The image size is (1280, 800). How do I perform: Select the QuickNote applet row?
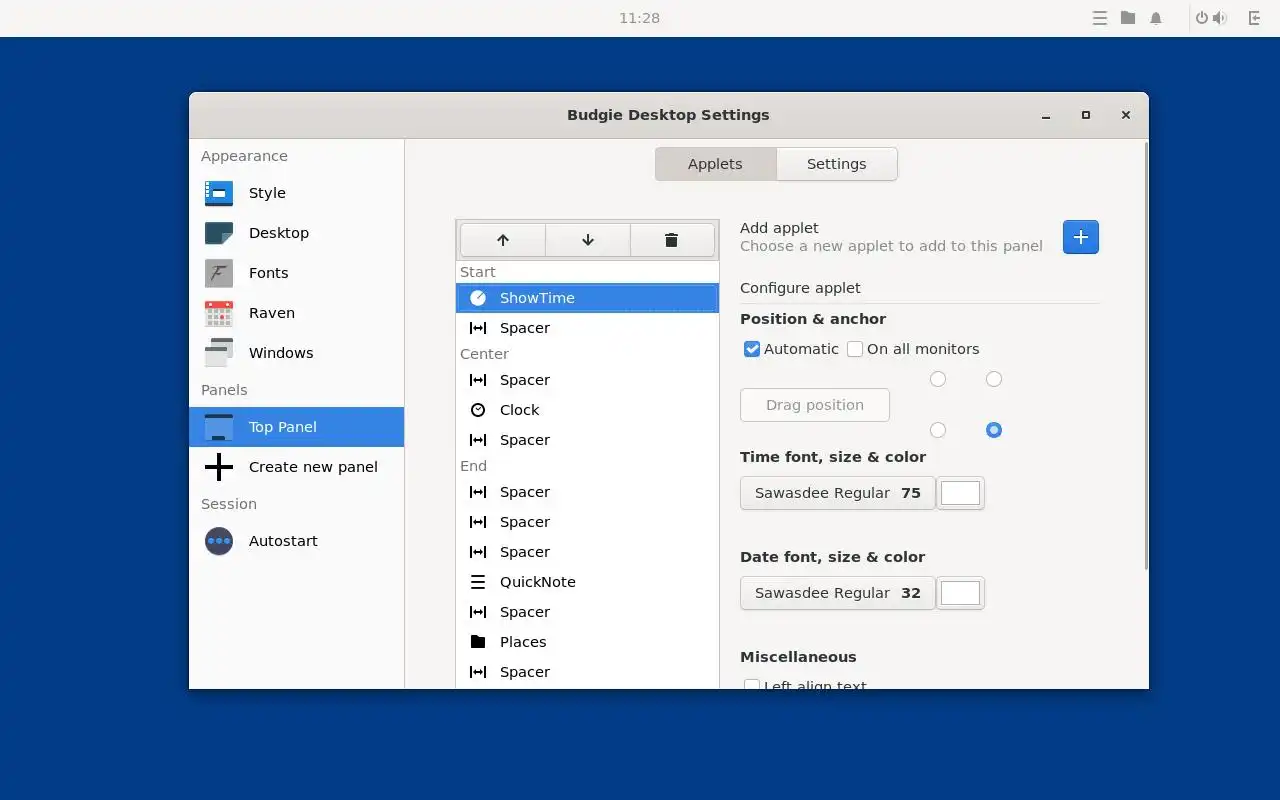587,582
